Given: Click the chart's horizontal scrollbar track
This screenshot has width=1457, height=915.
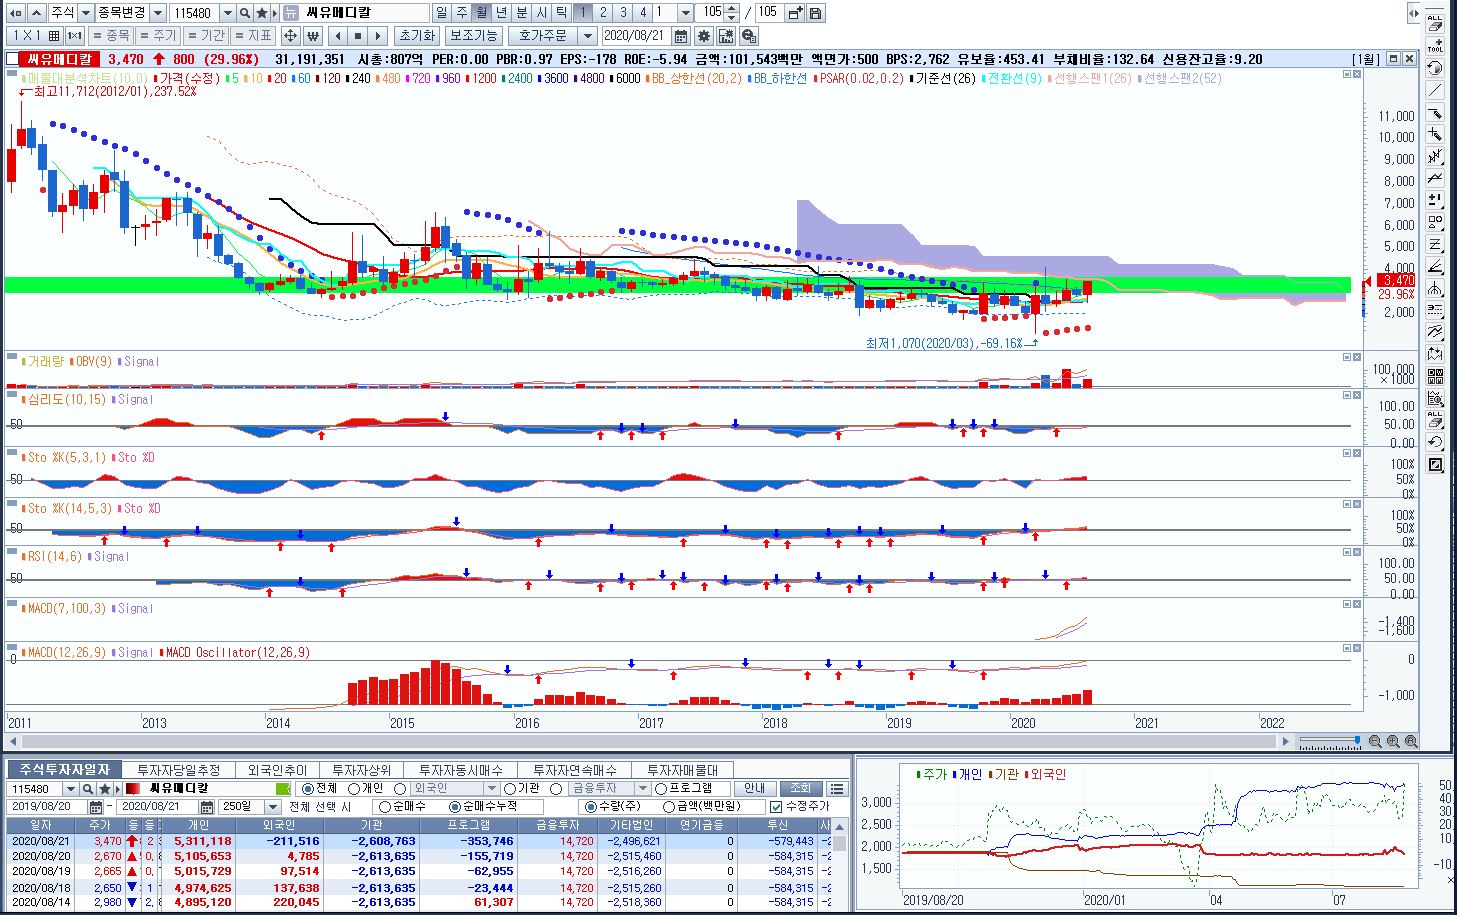Looking at the screenshot, I should (x=640, y=741).
